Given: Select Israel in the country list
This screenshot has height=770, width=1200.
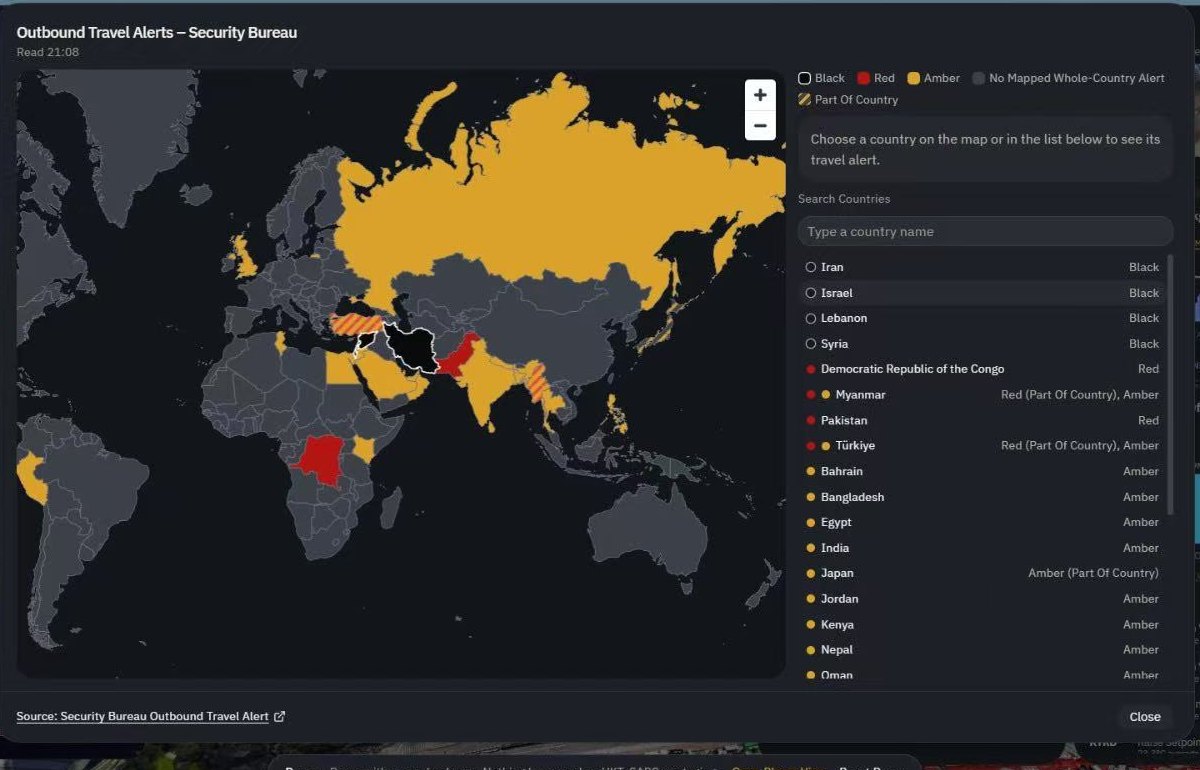Looking at the screenshot, I should (x=982, y=293).
